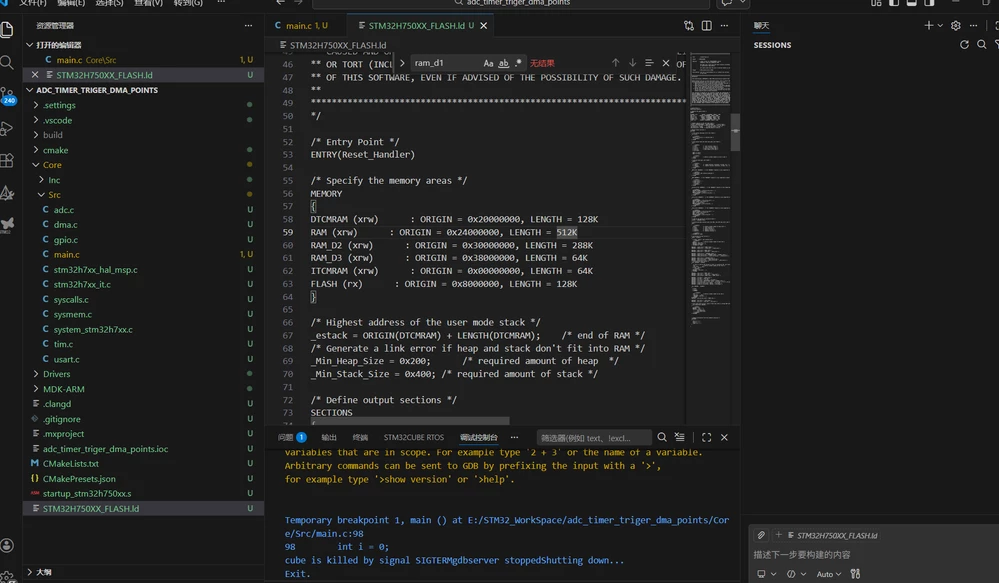The height and width of the screenshot is (583, 999).
Task: Toggle Match Whole Word in find widget
Action: point(503,63)
